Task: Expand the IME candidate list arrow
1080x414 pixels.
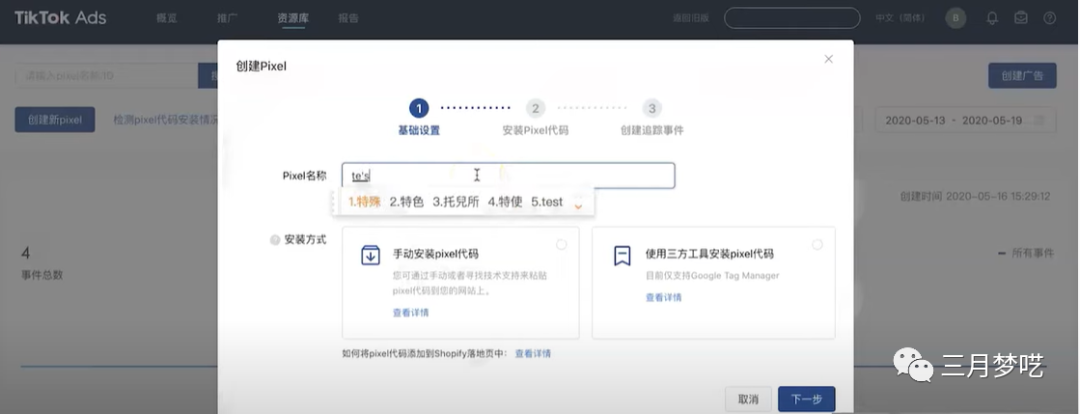Action: click(578, 204)
